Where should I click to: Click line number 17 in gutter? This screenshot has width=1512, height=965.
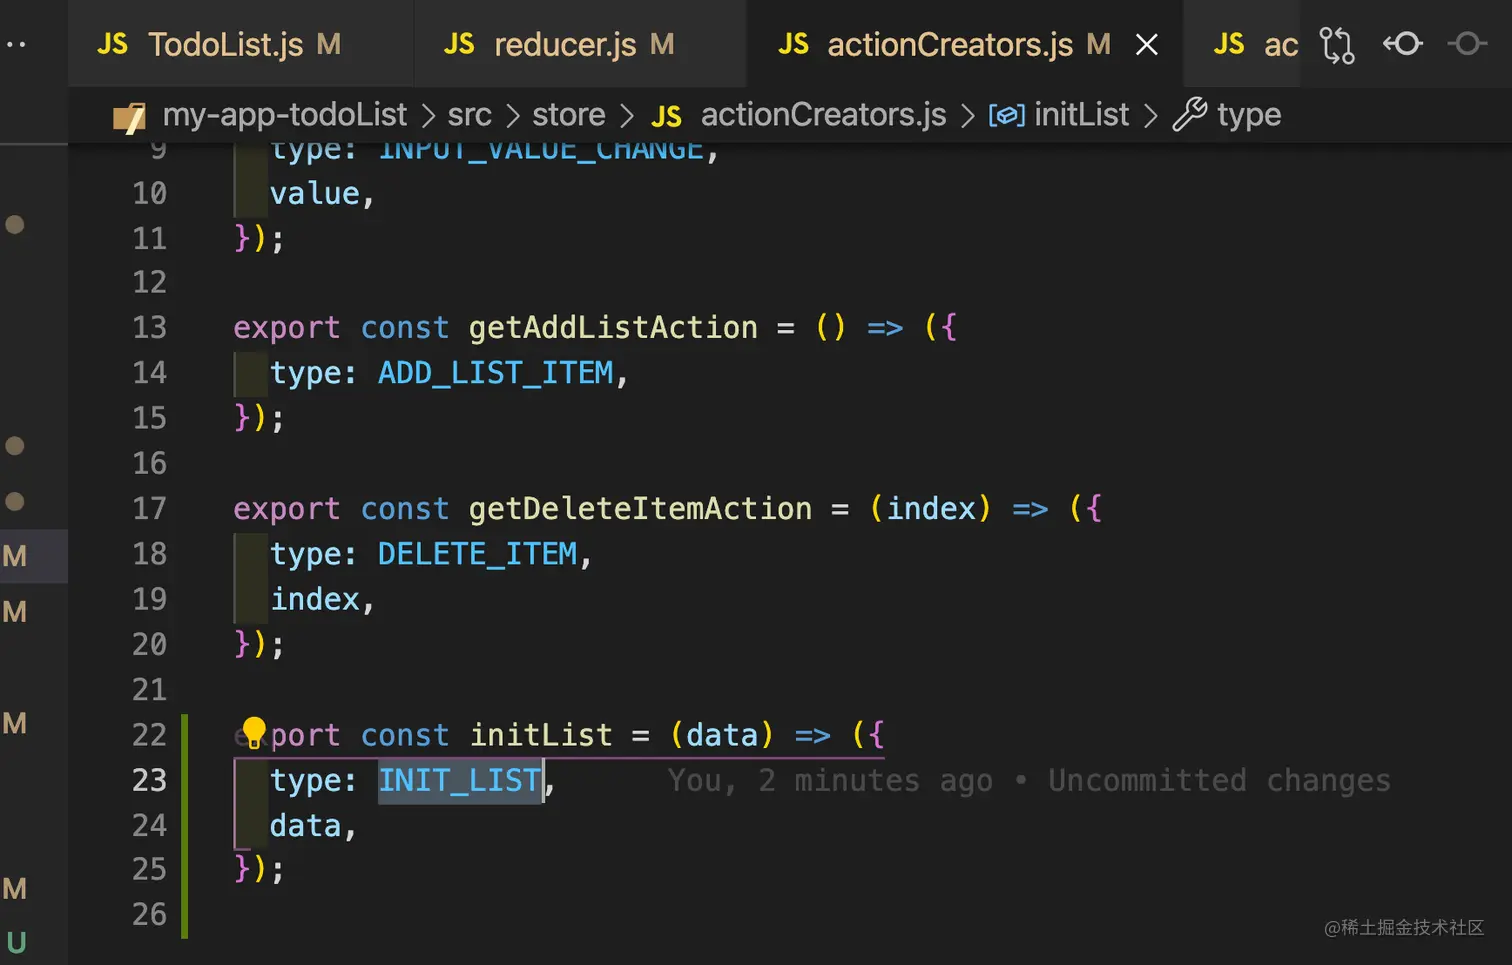click(150, 508)
